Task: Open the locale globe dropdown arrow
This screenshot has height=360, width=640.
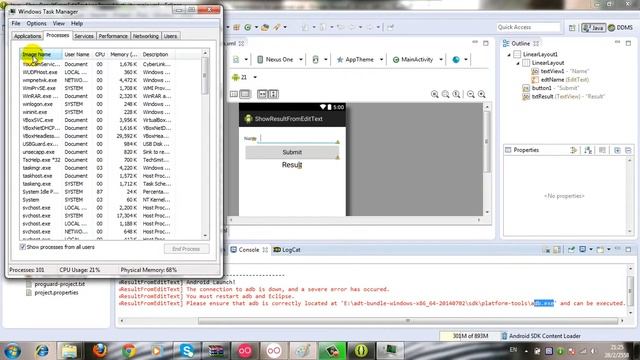Action: (x=466, y=60)
